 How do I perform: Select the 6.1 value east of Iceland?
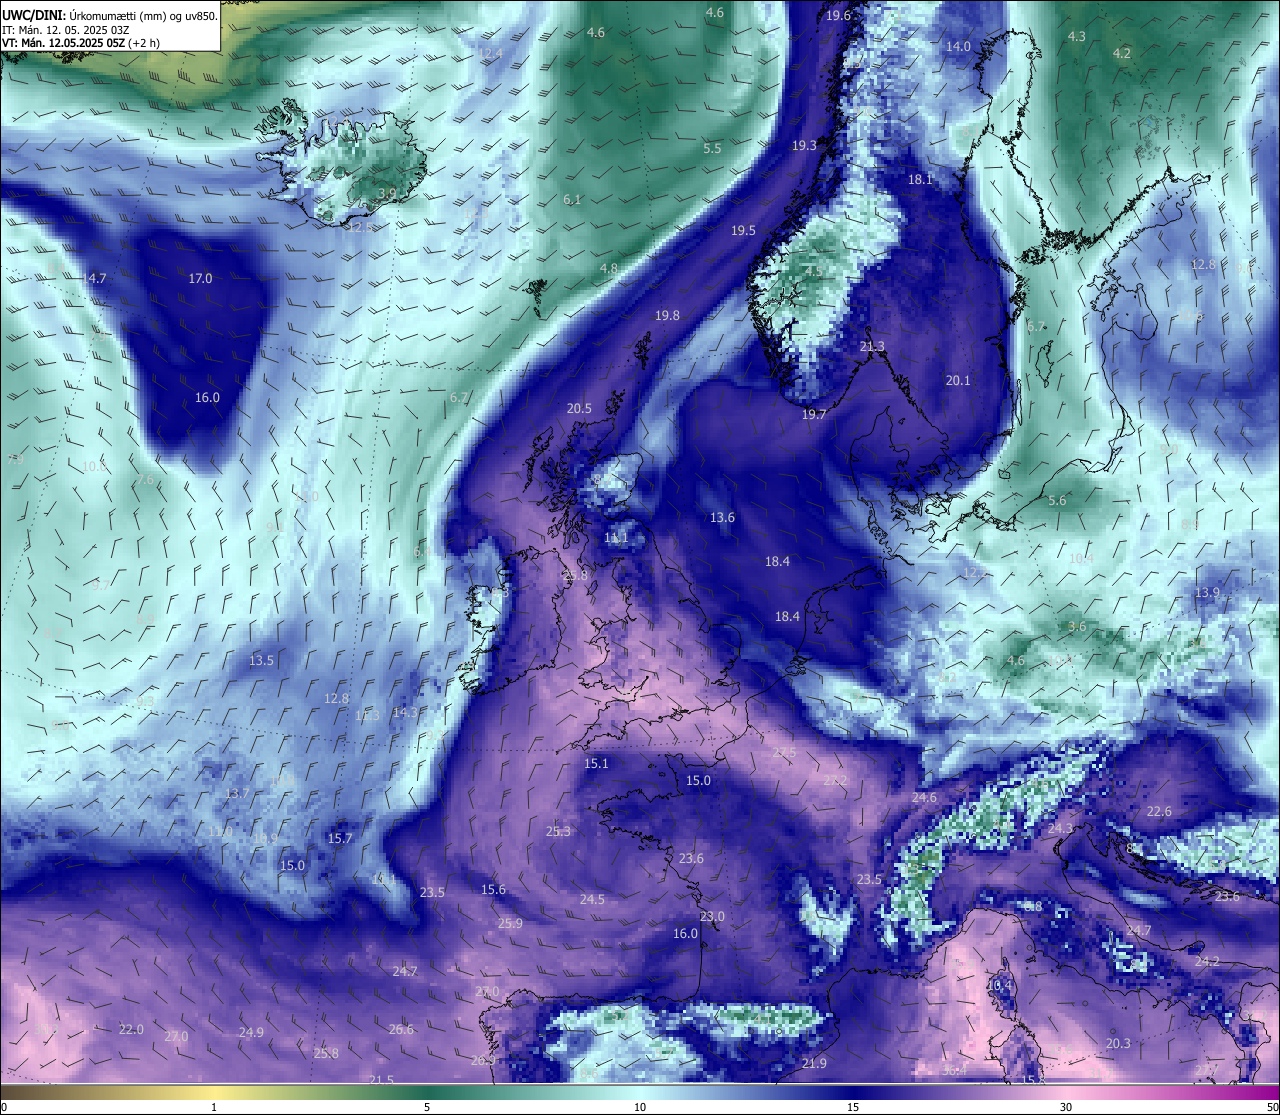(x=572, y=199)
